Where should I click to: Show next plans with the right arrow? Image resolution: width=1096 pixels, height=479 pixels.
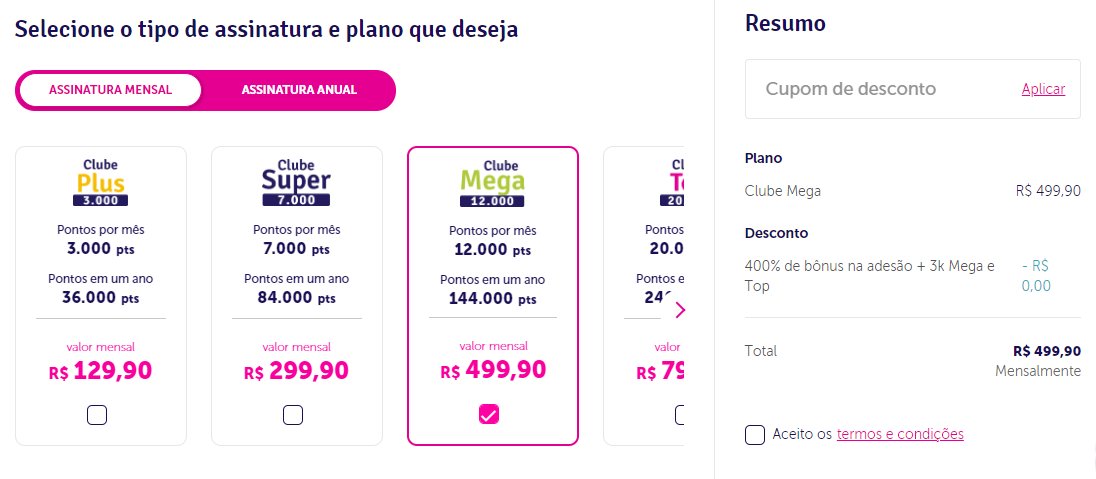(x=680, y=310)
